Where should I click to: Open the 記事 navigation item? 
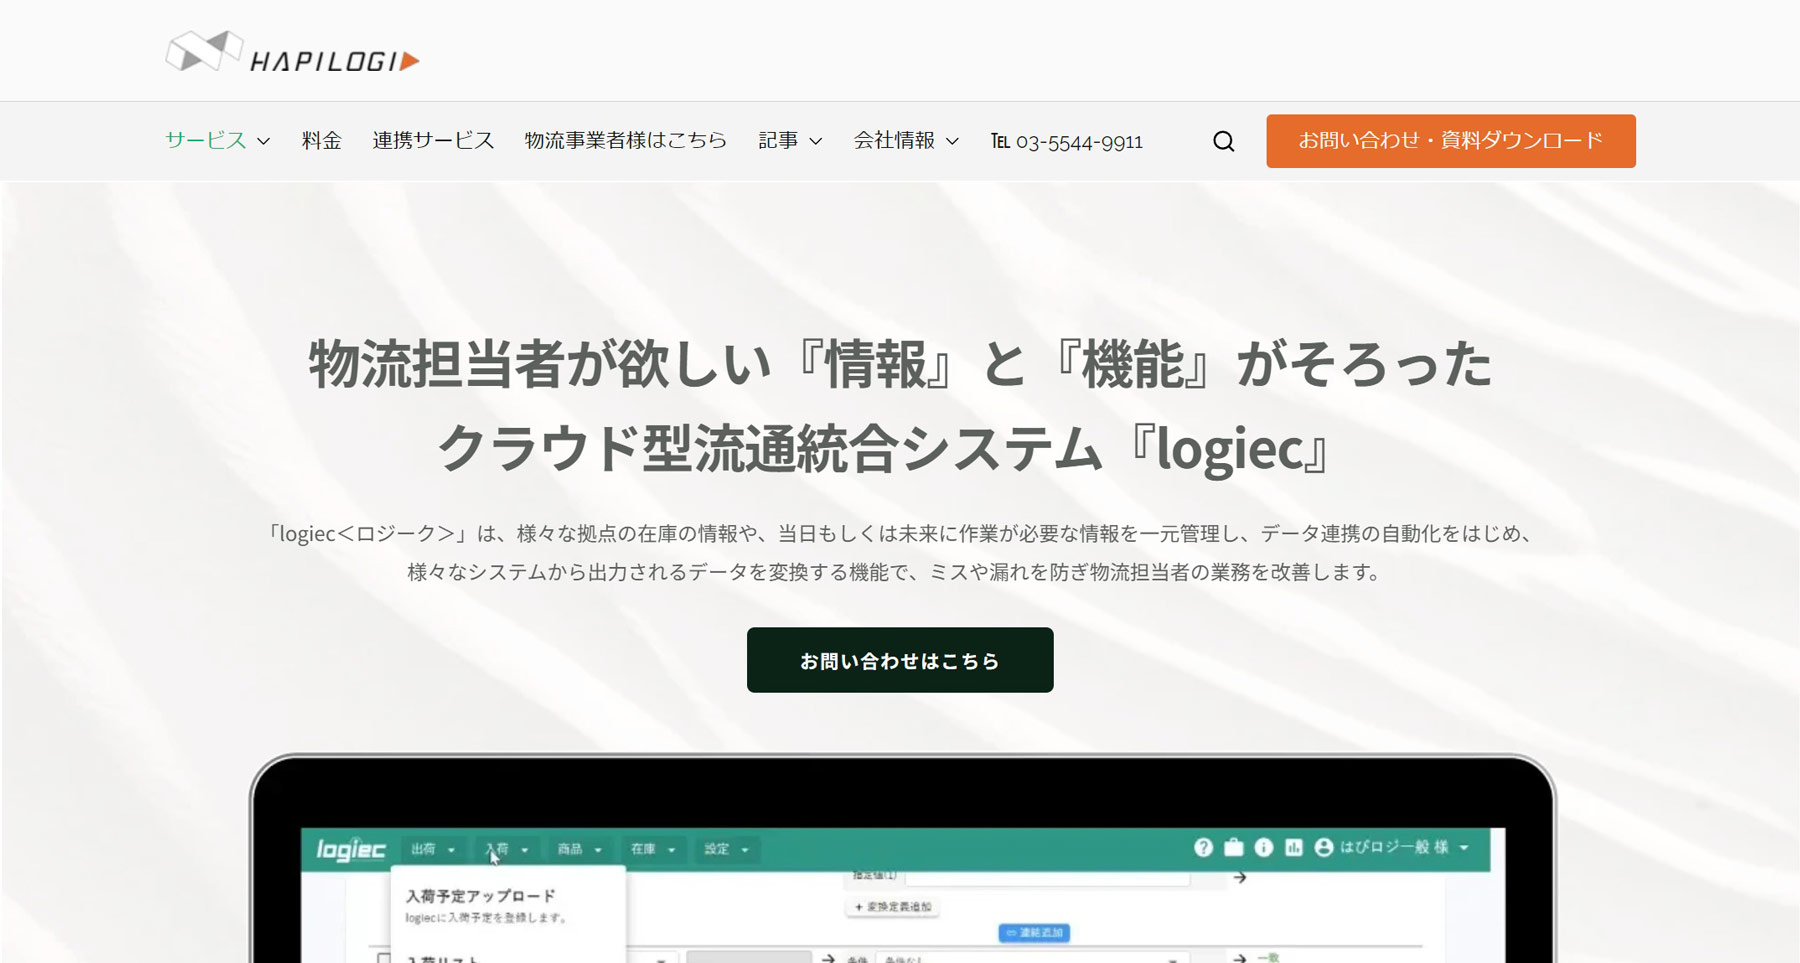click(778, 140)
